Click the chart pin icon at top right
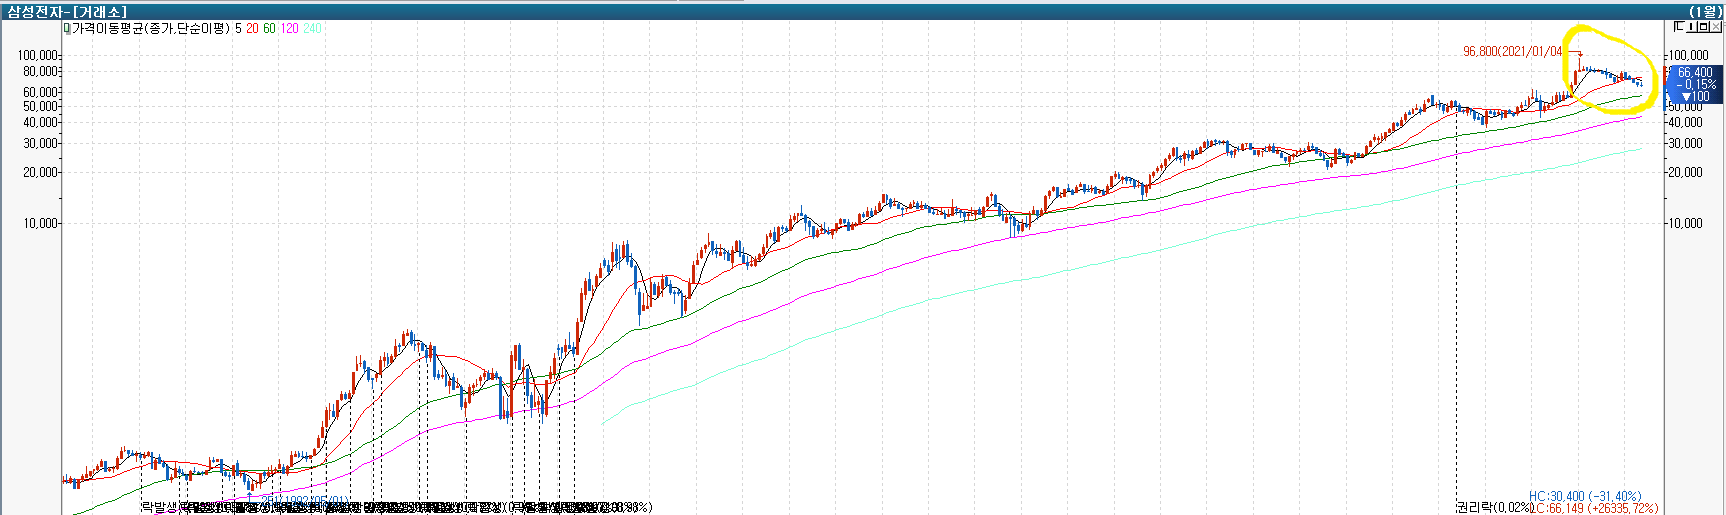This screenshot has width=1726, height=515. [x=1679, y=27]
